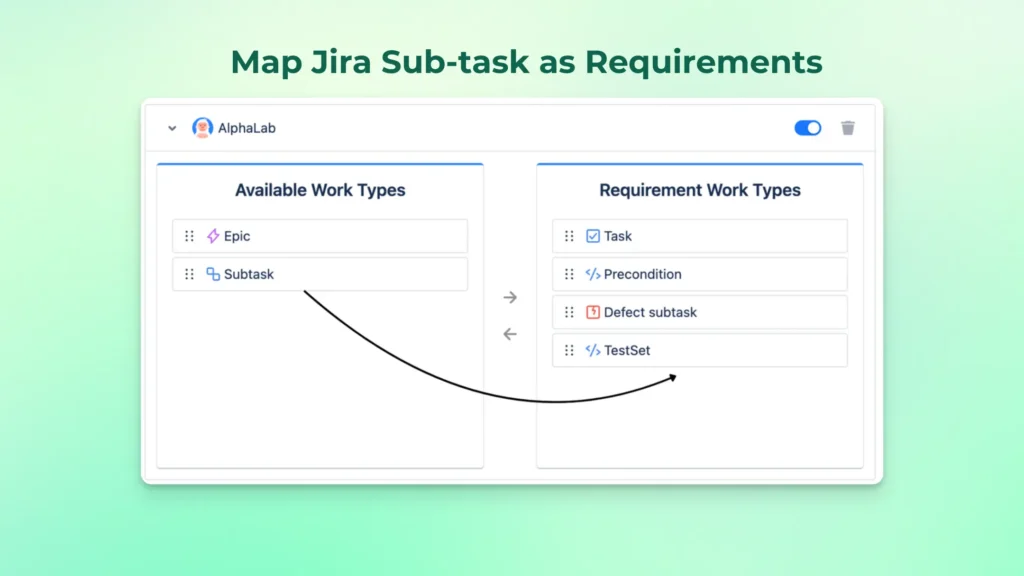Select the TestSet requirement row
The width and height of the screenshot is (1024, 576).
pyautogui.click(x=700, y=350)
